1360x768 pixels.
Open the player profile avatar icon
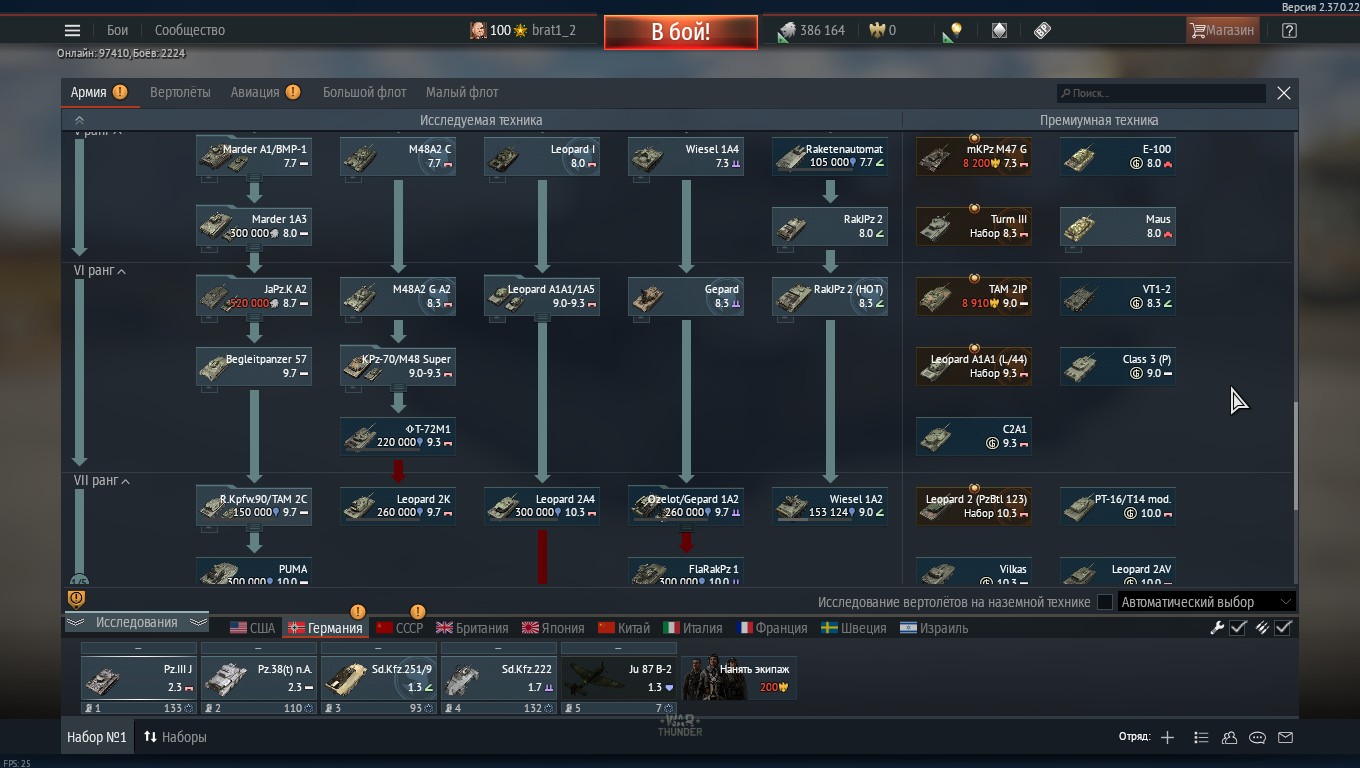tap(478, 30)
